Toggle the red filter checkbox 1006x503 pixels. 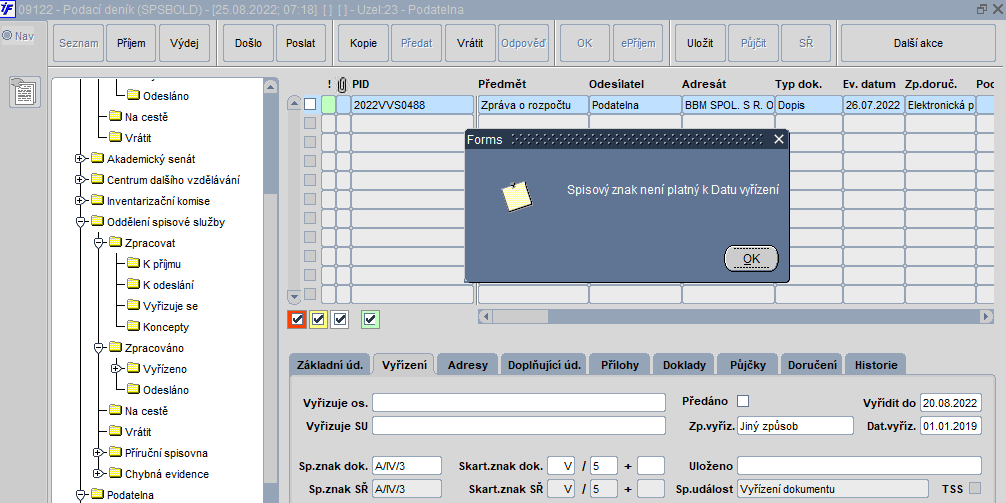coord(296,319)
